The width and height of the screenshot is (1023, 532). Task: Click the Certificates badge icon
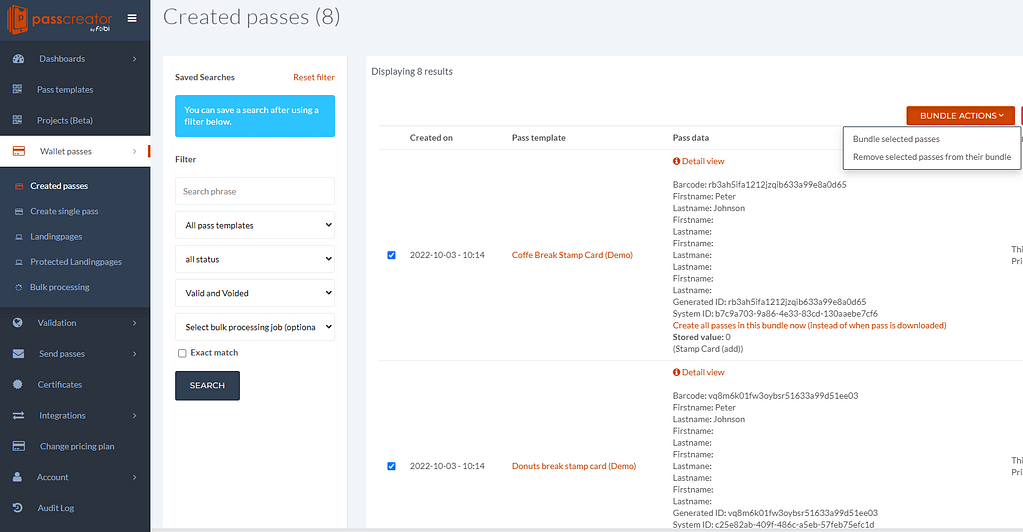click(x=18, y=384)
